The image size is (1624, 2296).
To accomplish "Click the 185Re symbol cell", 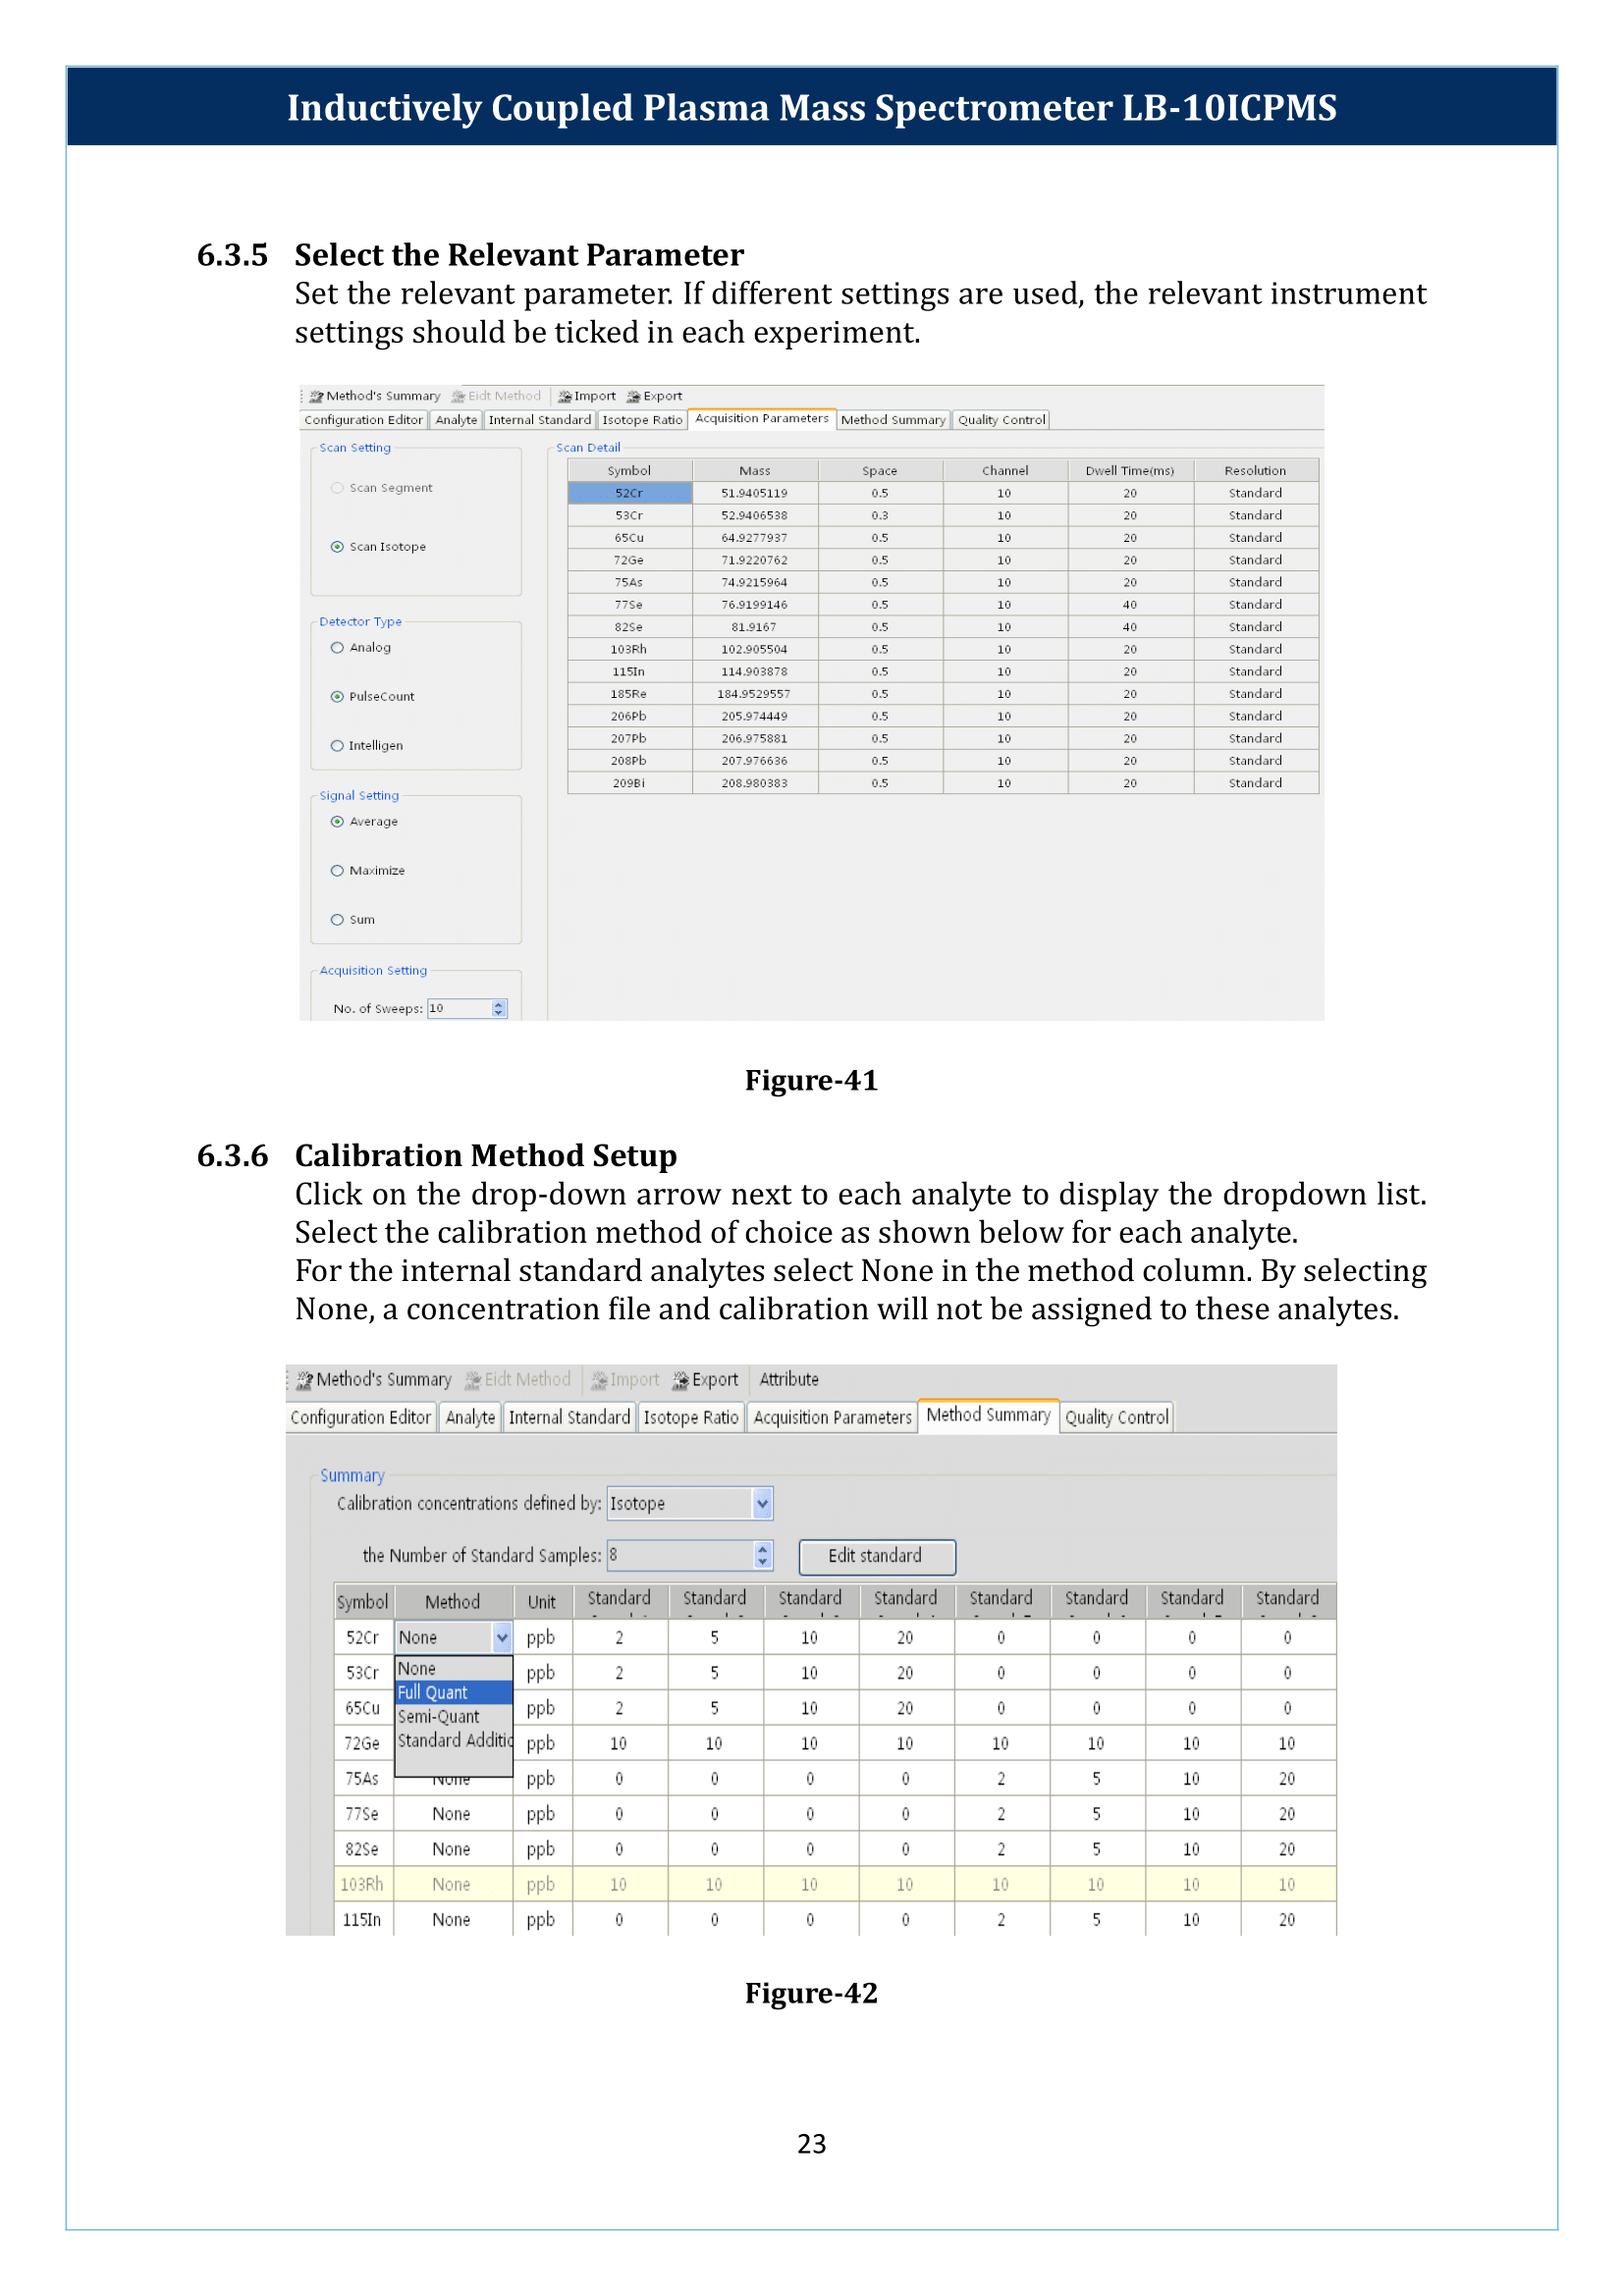I will (x=630, y=694).
